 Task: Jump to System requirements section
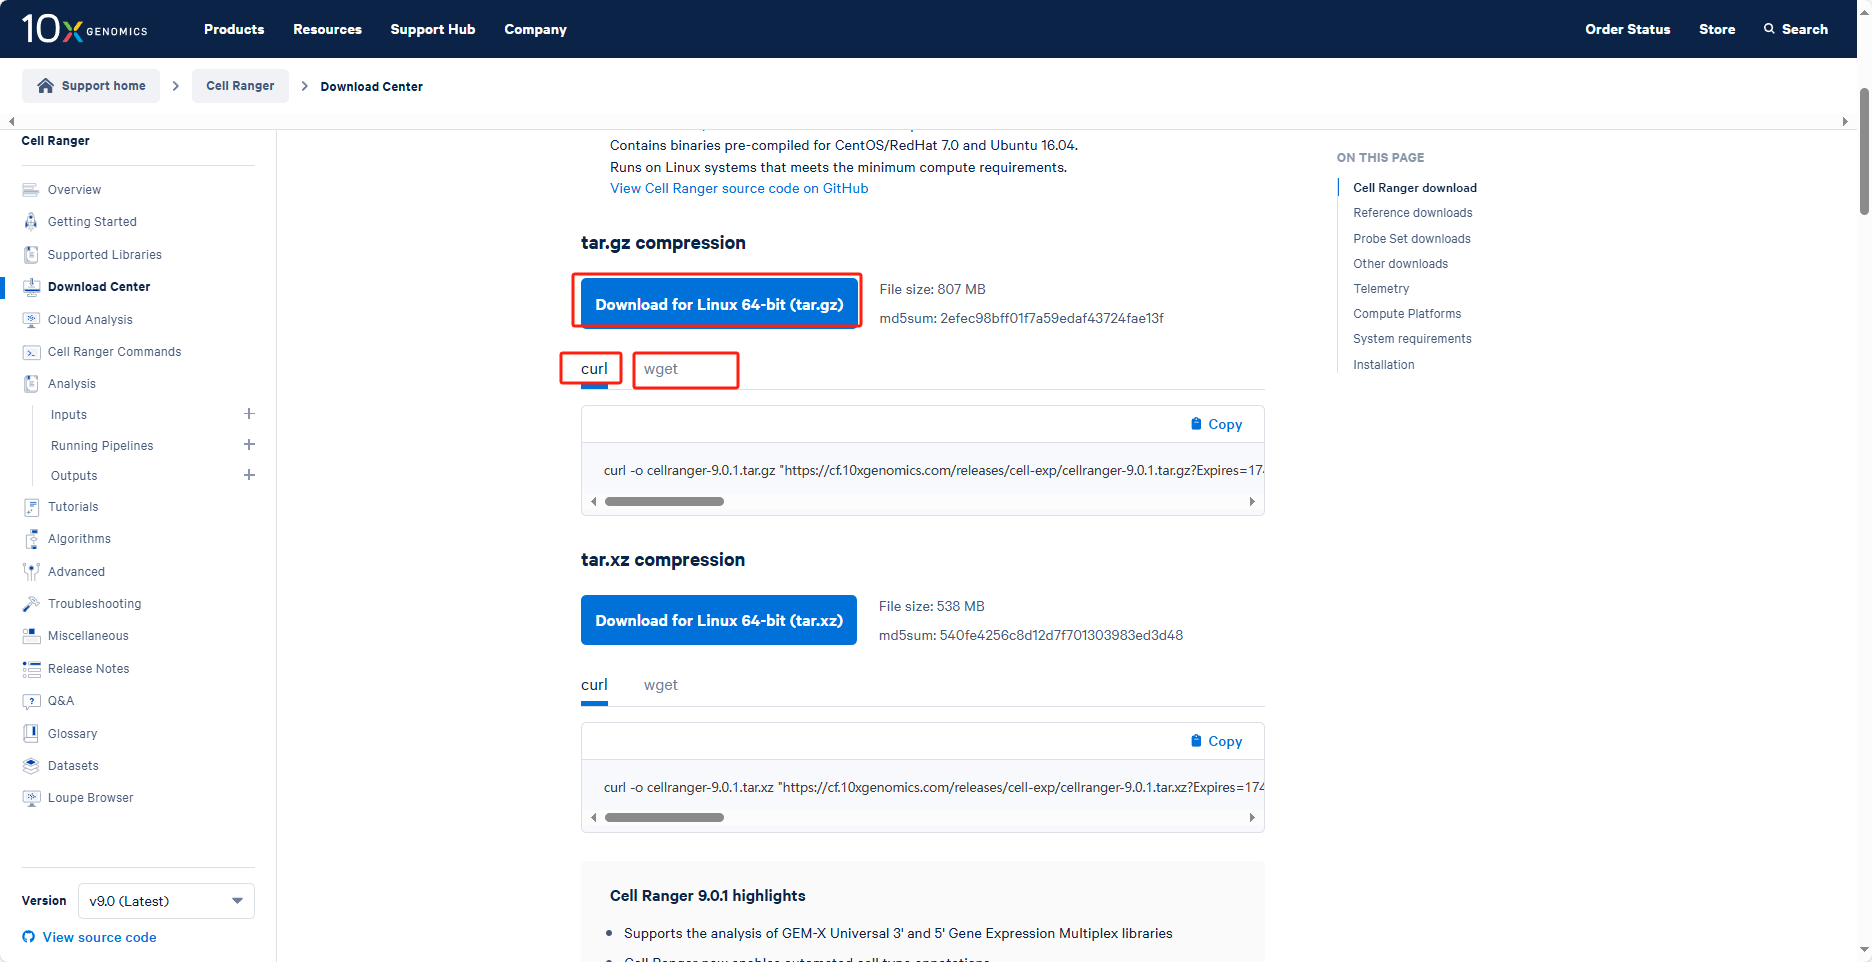[1412, 339]
